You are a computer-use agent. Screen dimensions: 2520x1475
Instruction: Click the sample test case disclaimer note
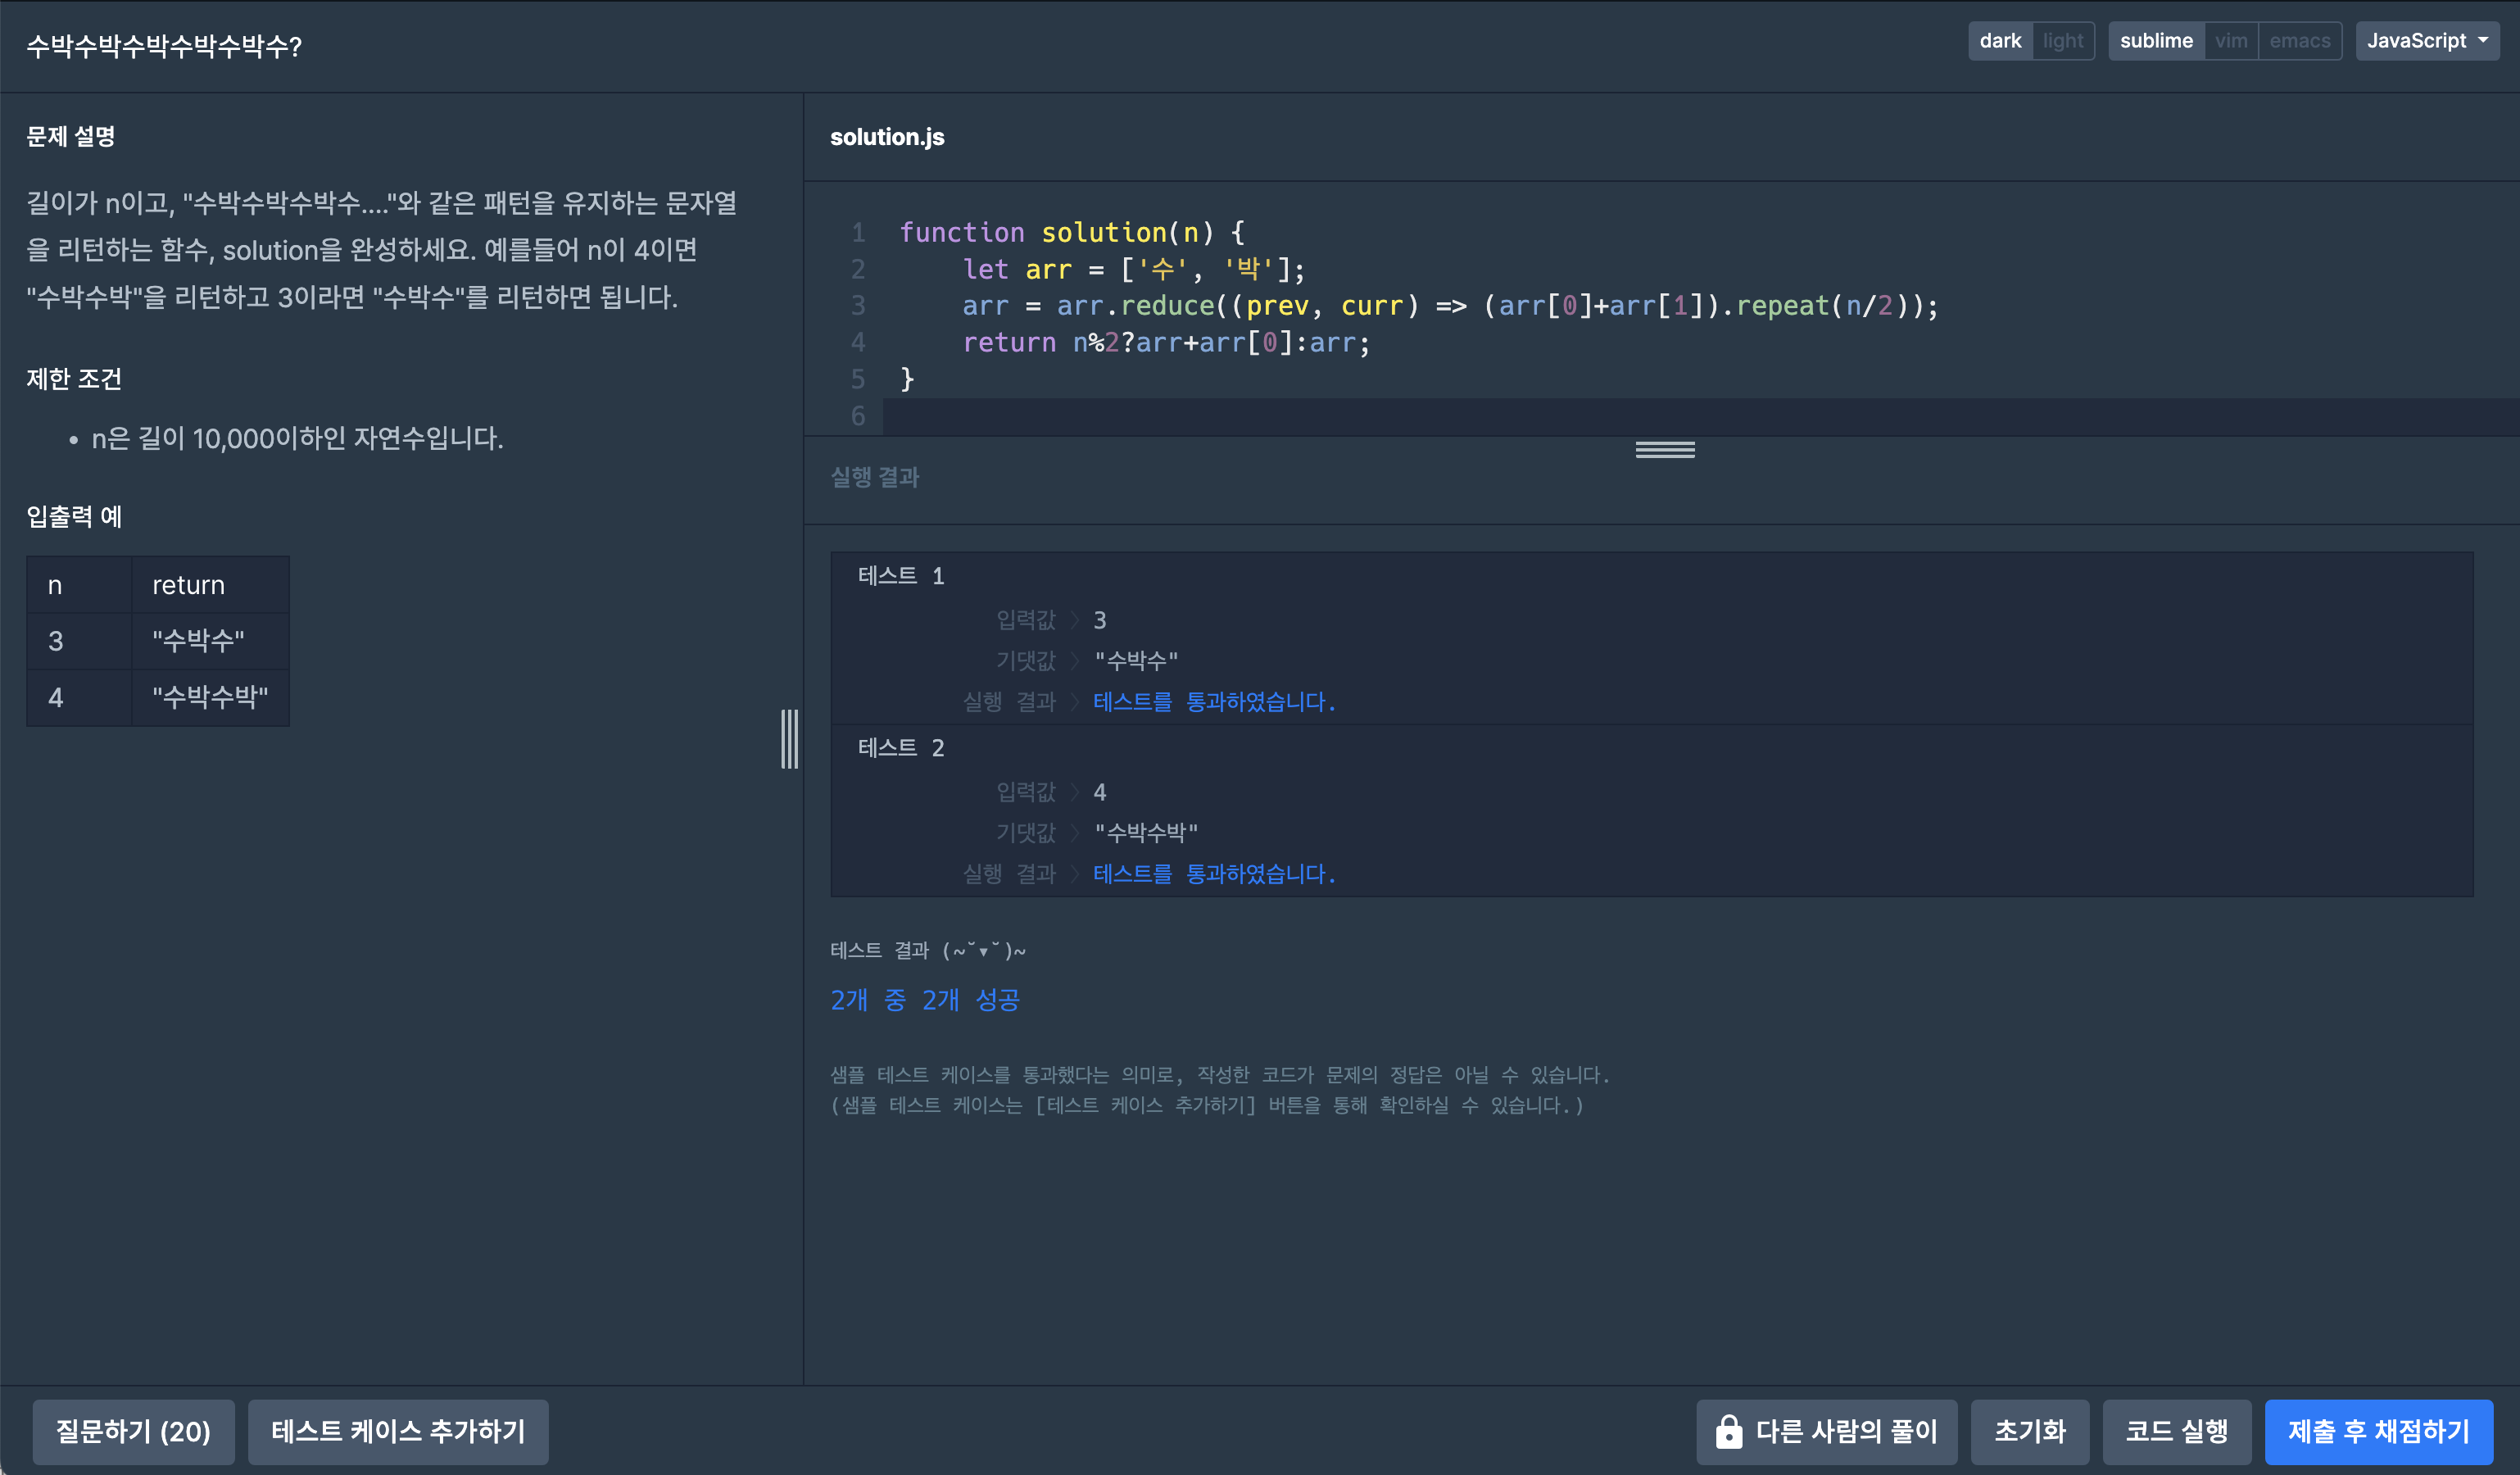pos(1220,1090)
